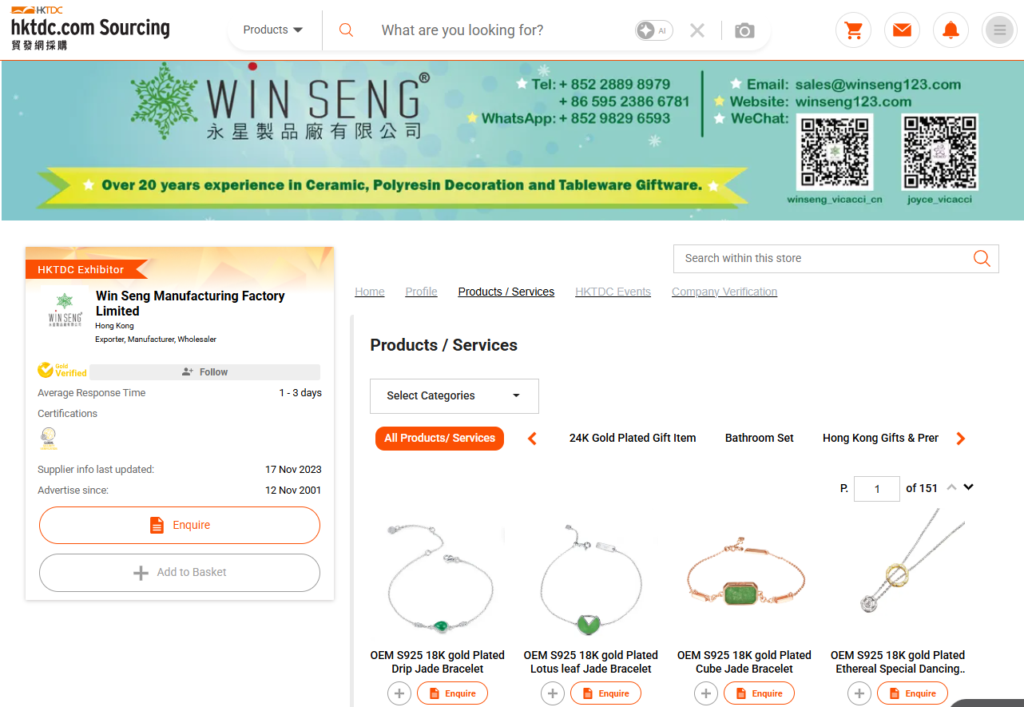Go to next page with down chevron

coord(968,488)
